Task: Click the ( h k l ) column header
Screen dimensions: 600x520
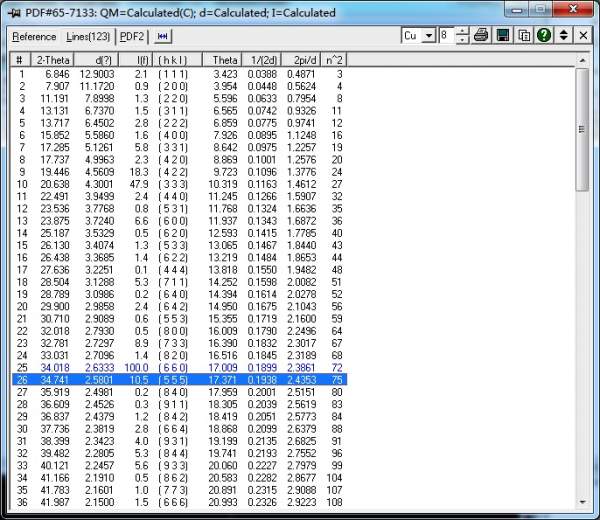Action: coord(177,60)
